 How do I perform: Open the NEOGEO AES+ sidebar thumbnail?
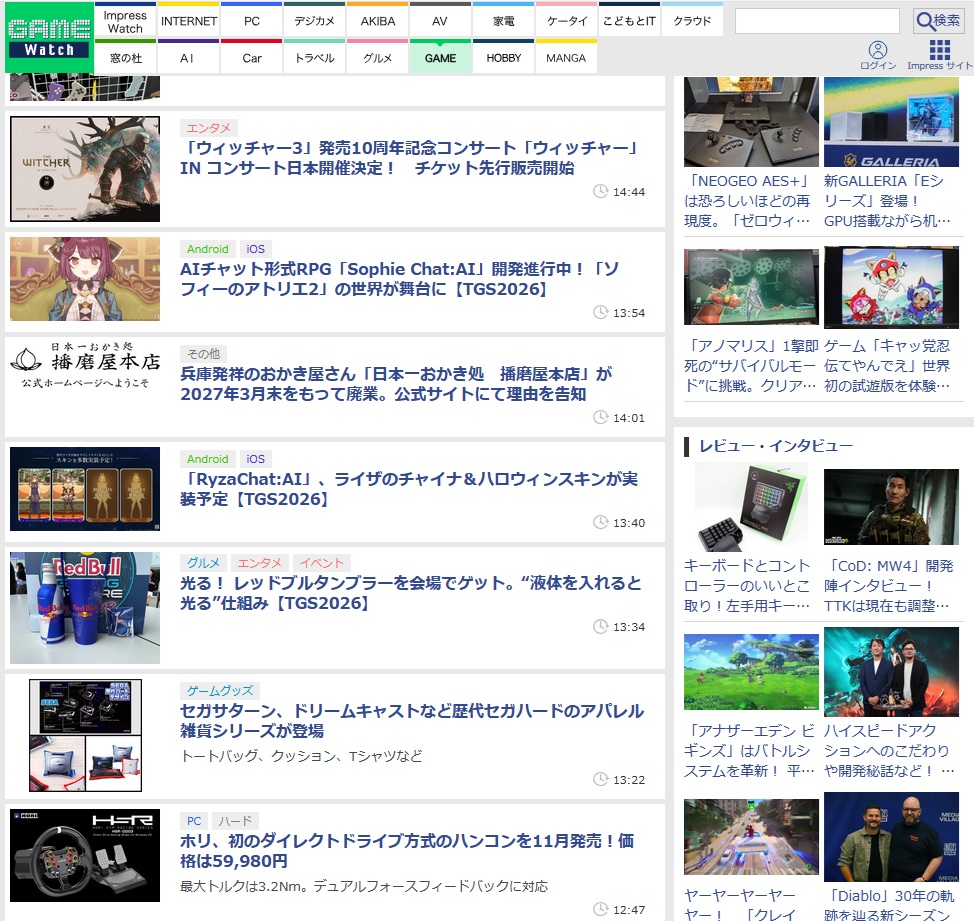[751, 122]
